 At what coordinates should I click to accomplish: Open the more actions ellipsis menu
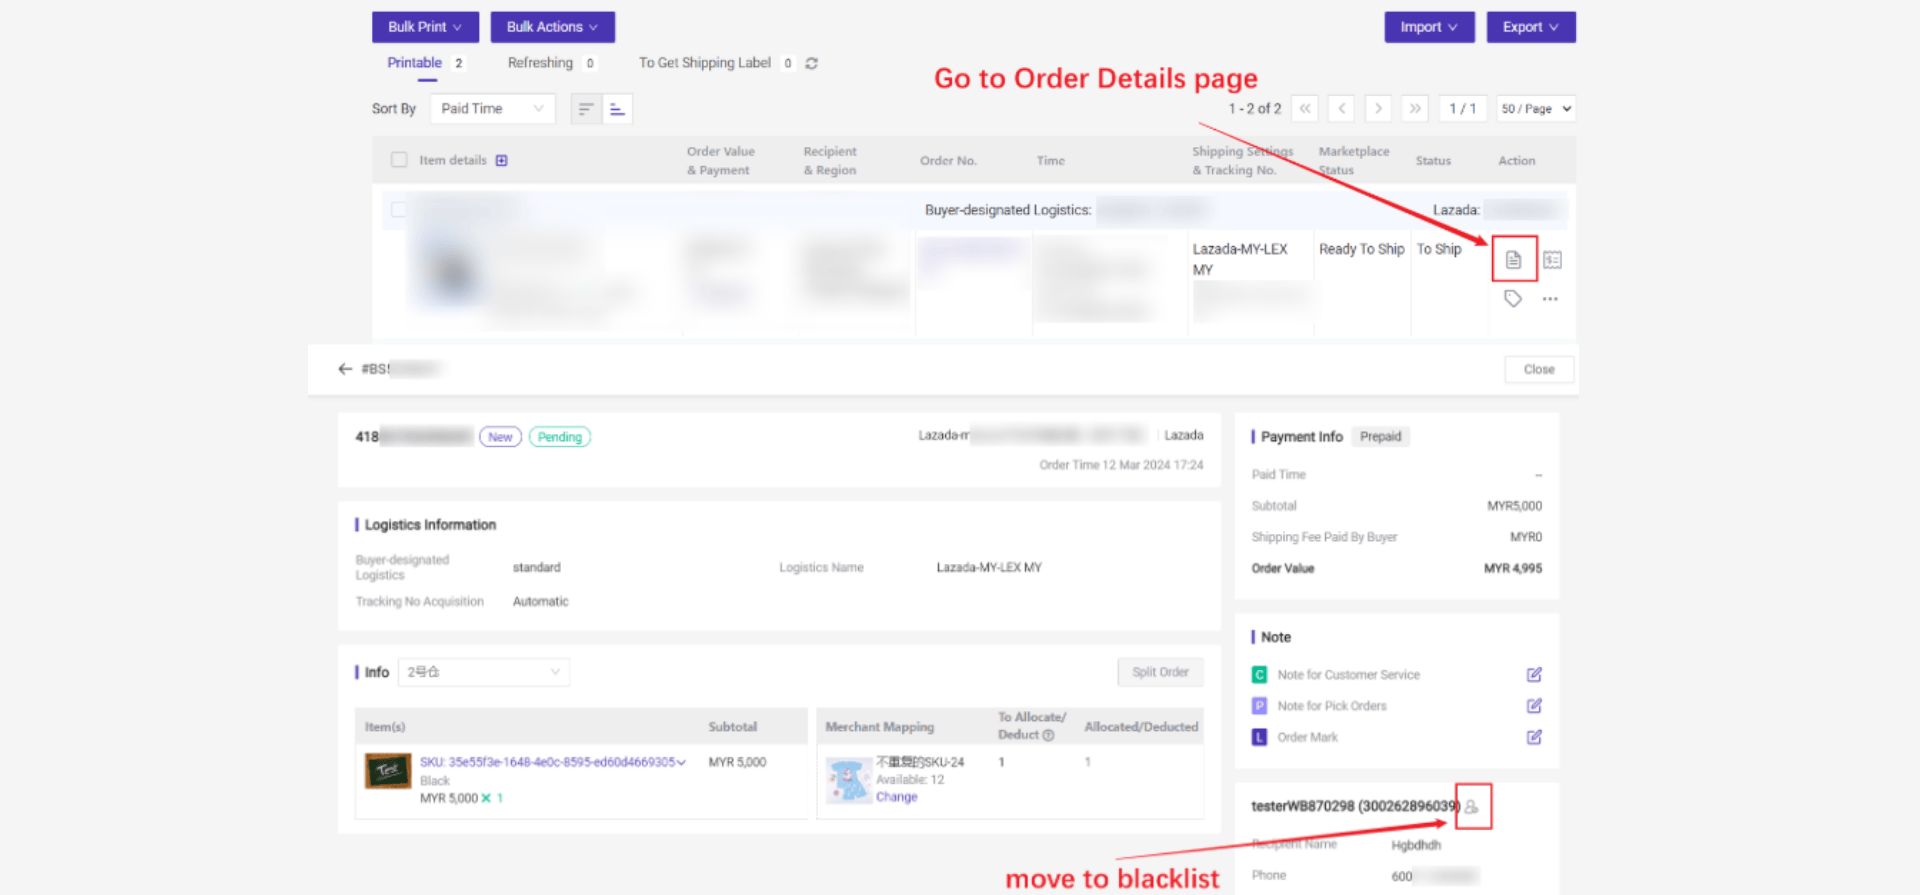[1550, 299]
